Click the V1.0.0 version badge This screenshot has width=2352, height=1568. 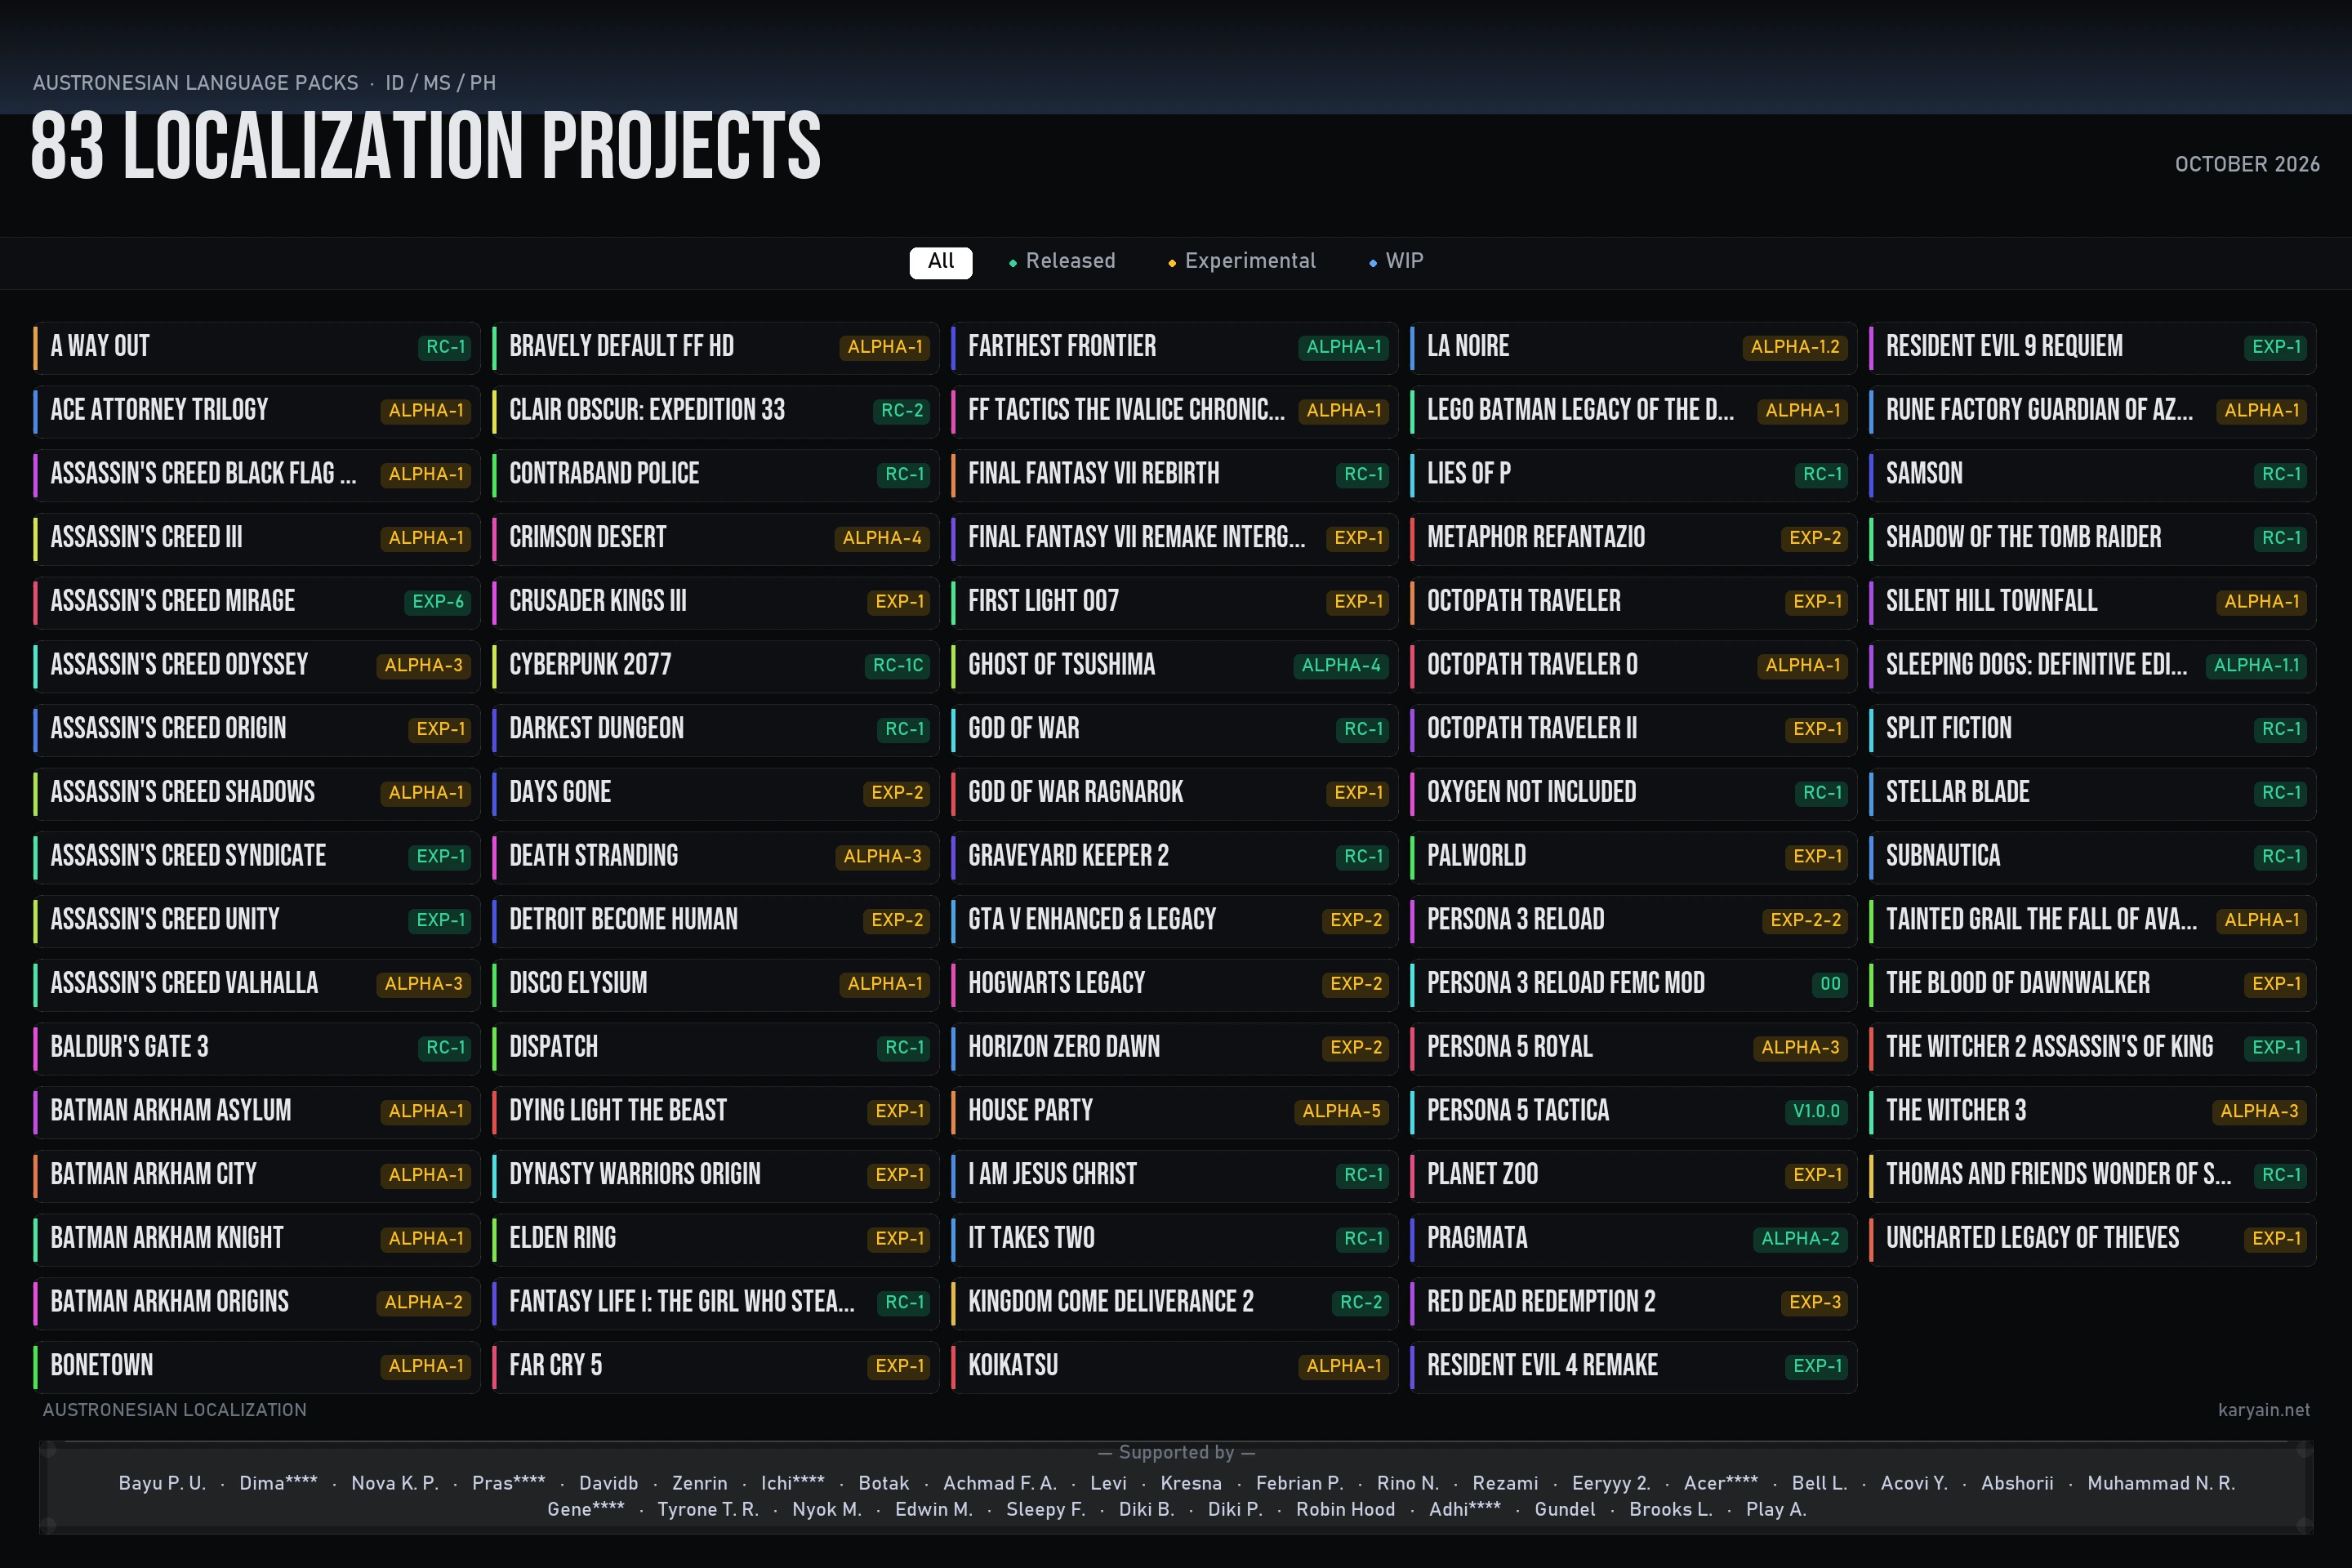(1816, 1112)
